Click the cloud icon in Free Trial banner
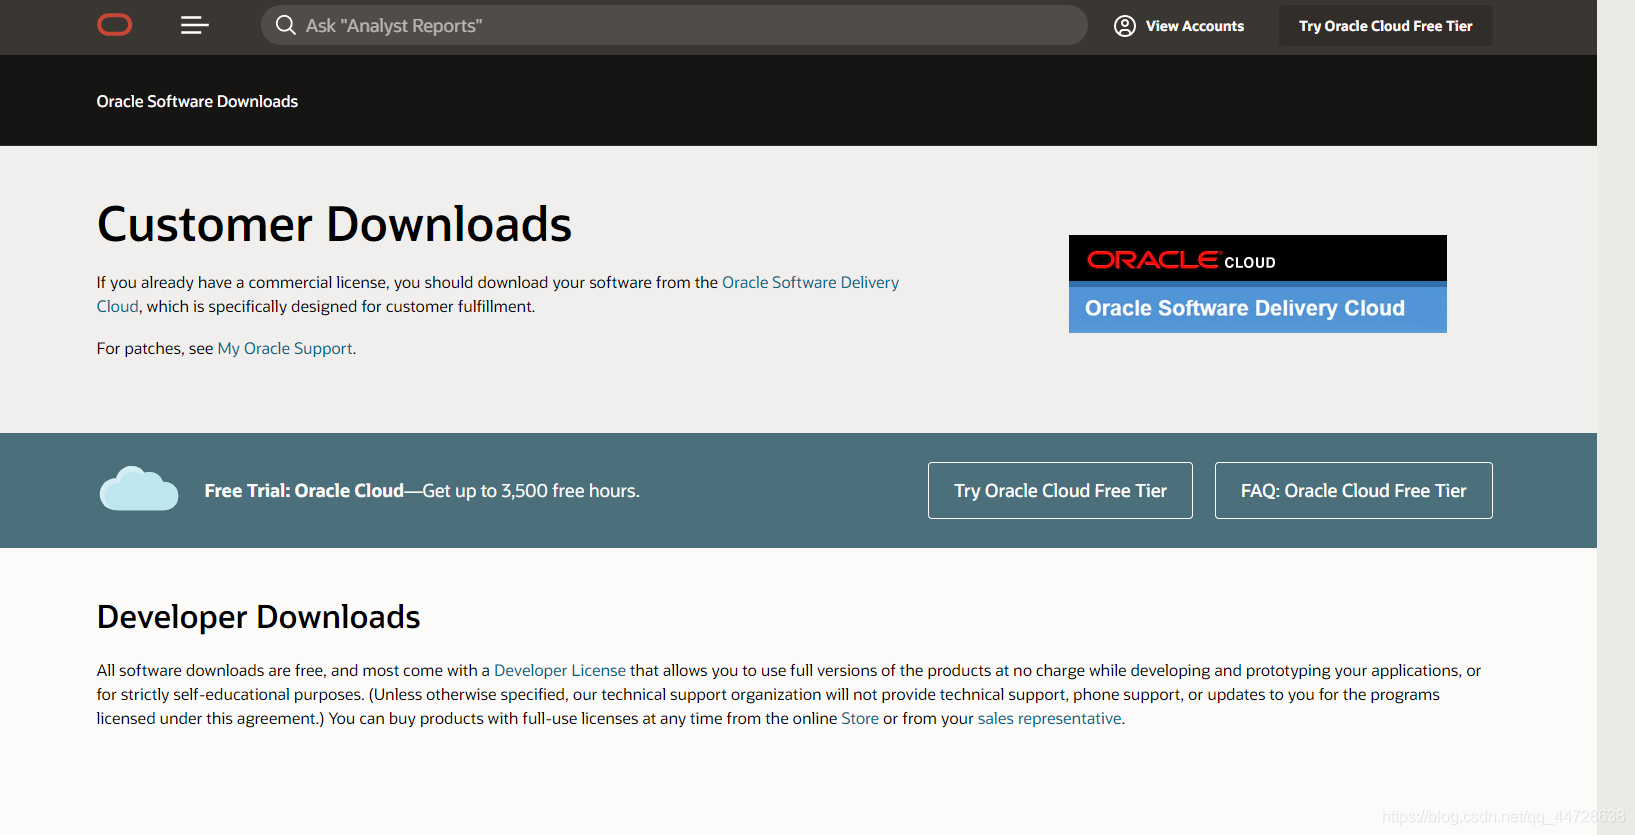Viewport: 1635px width, 835px height. click(x=139, y=489)
